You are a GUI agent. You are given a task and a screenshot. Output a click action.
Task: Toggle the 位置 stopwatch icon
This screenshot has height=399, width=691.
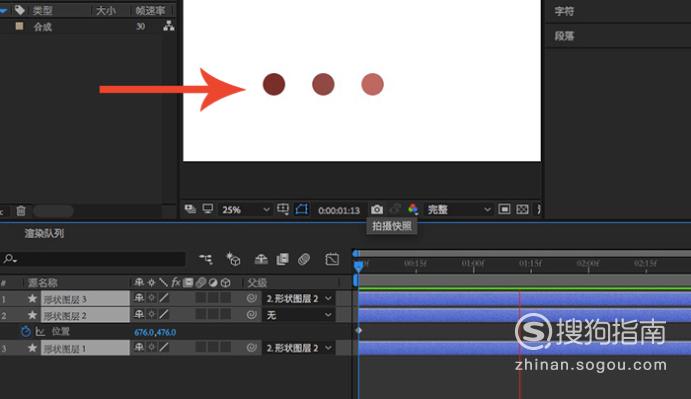26,332
